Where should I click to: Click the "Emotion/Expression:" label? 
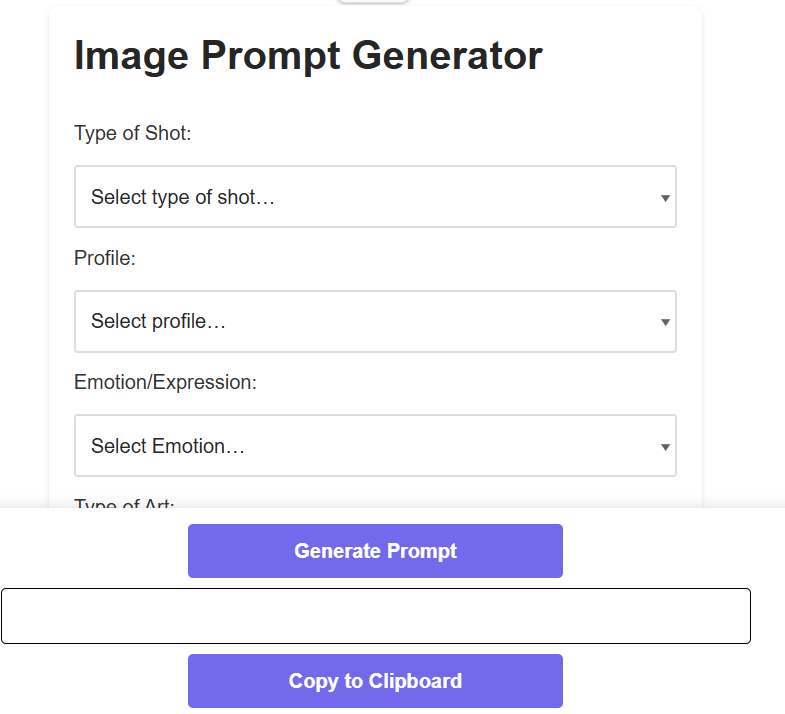click(165, 382)
